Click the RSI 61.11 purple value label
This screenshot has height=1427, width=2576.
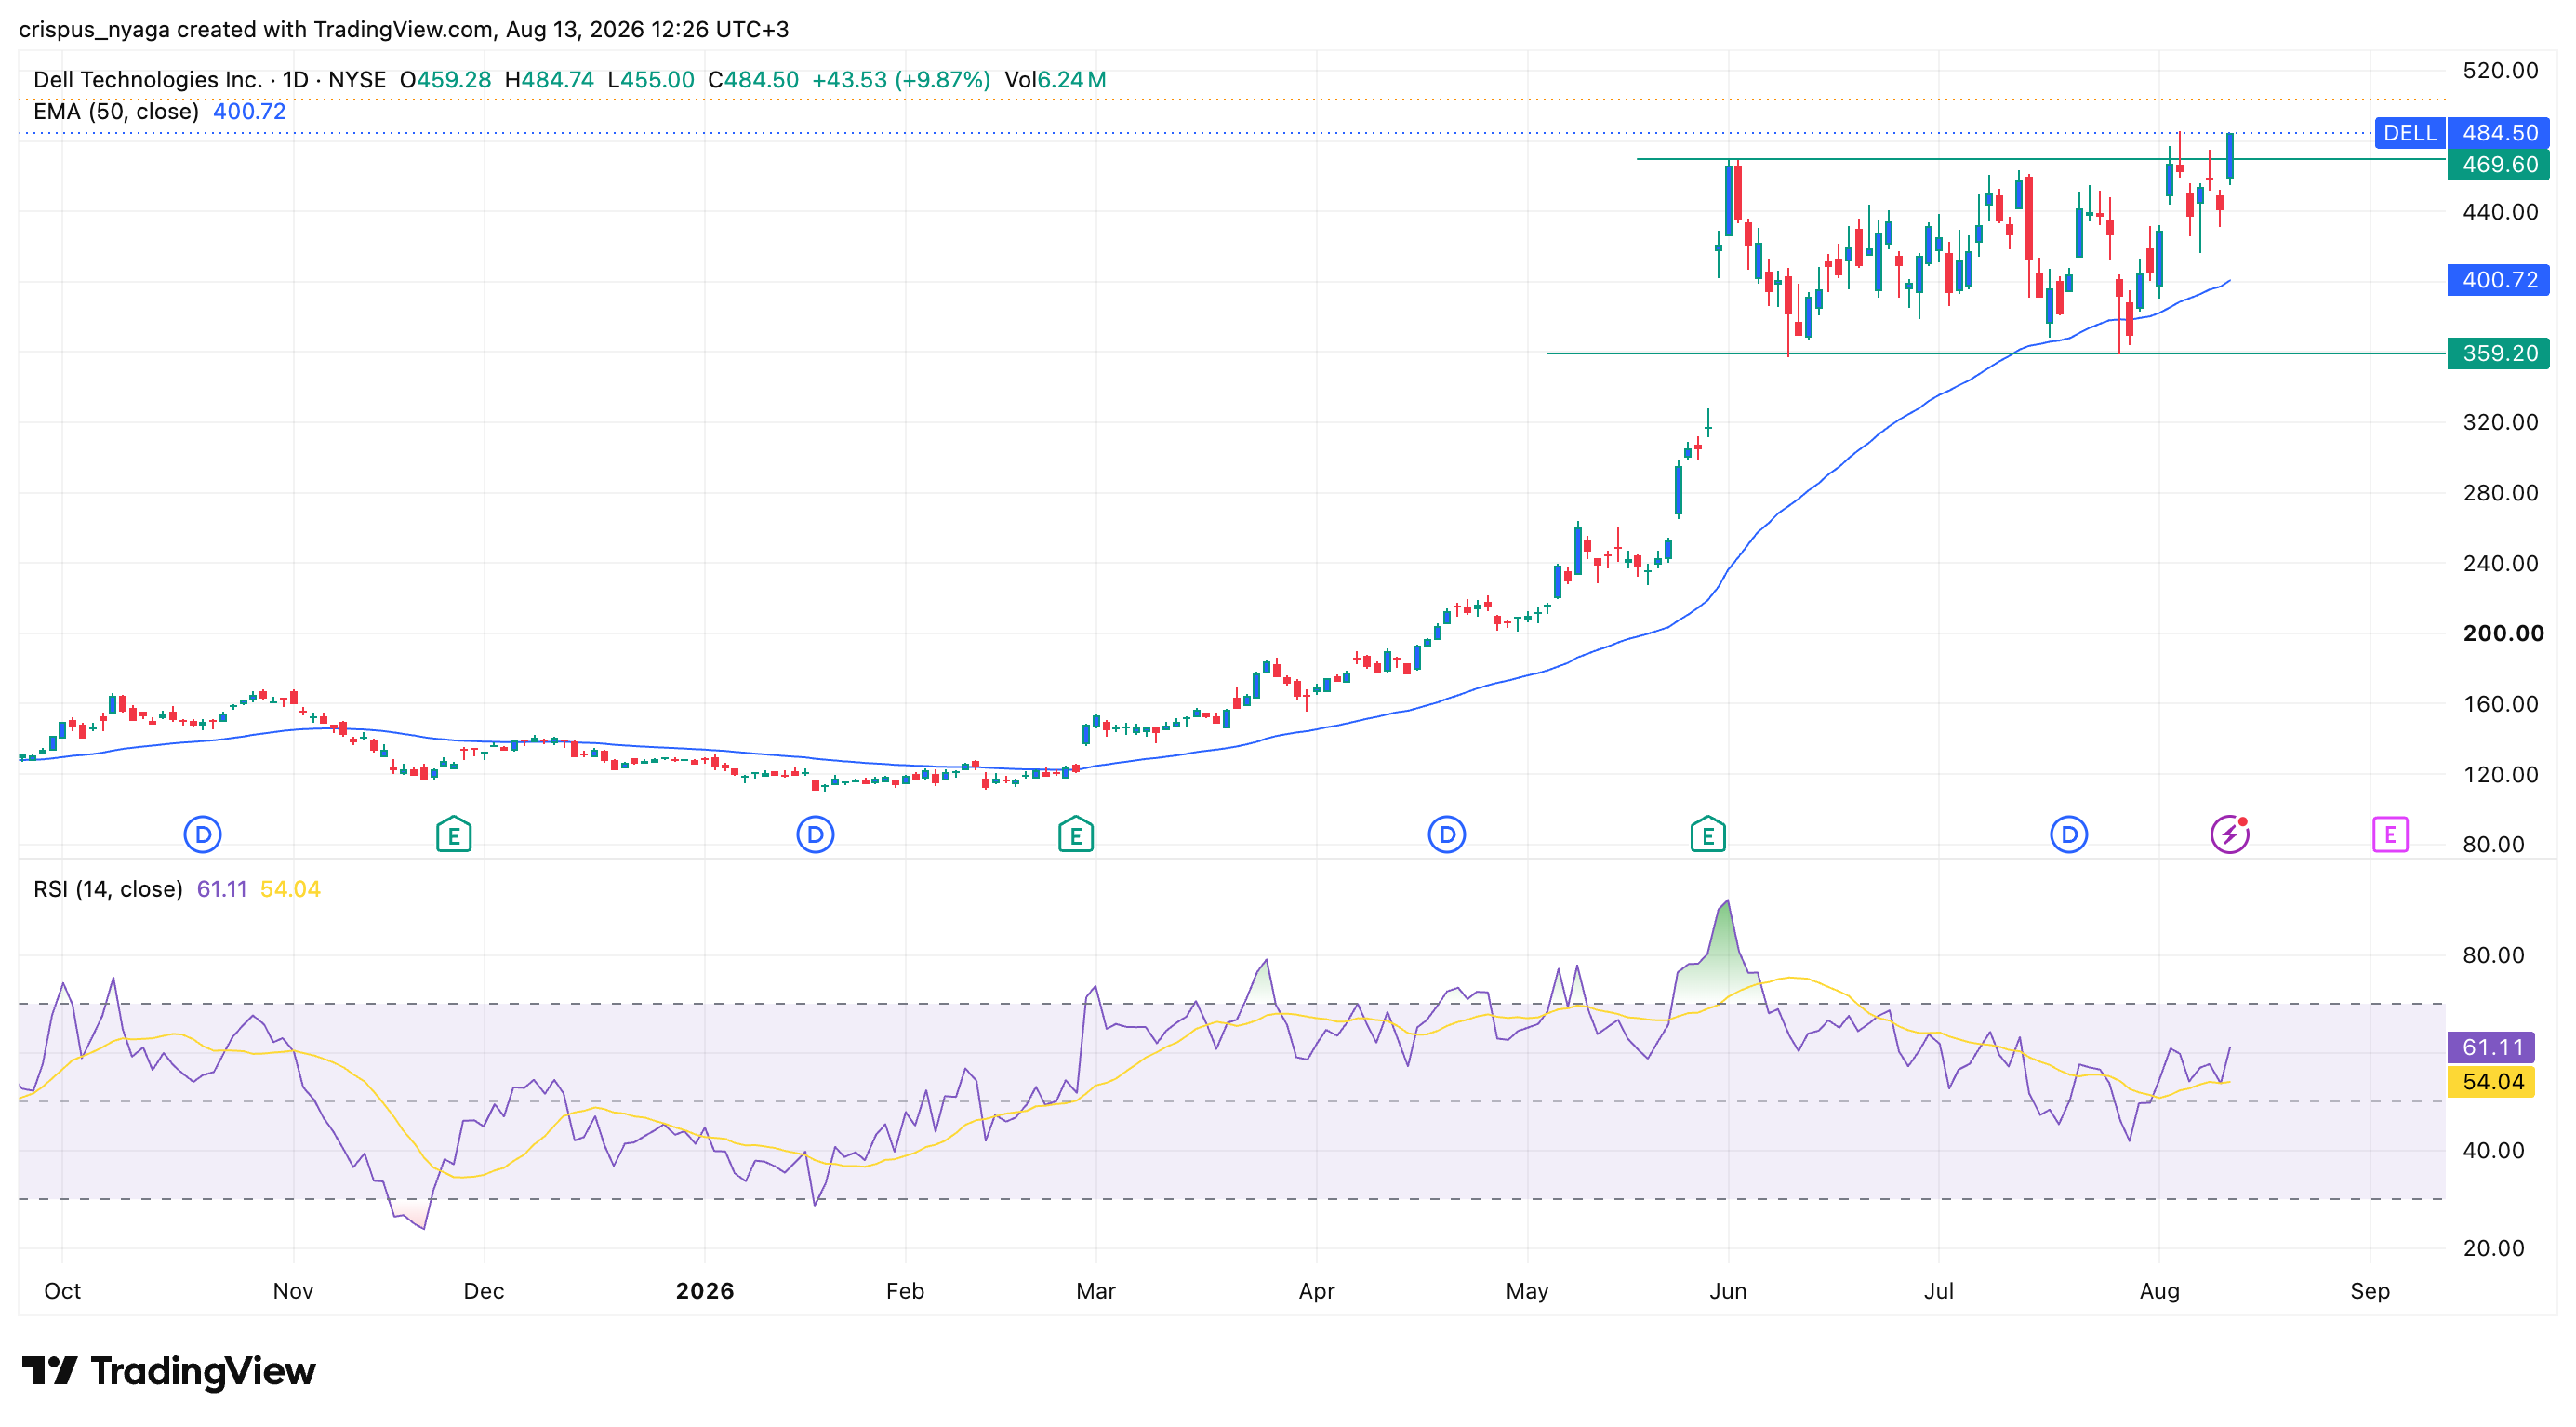[x=2492, y=1047]
